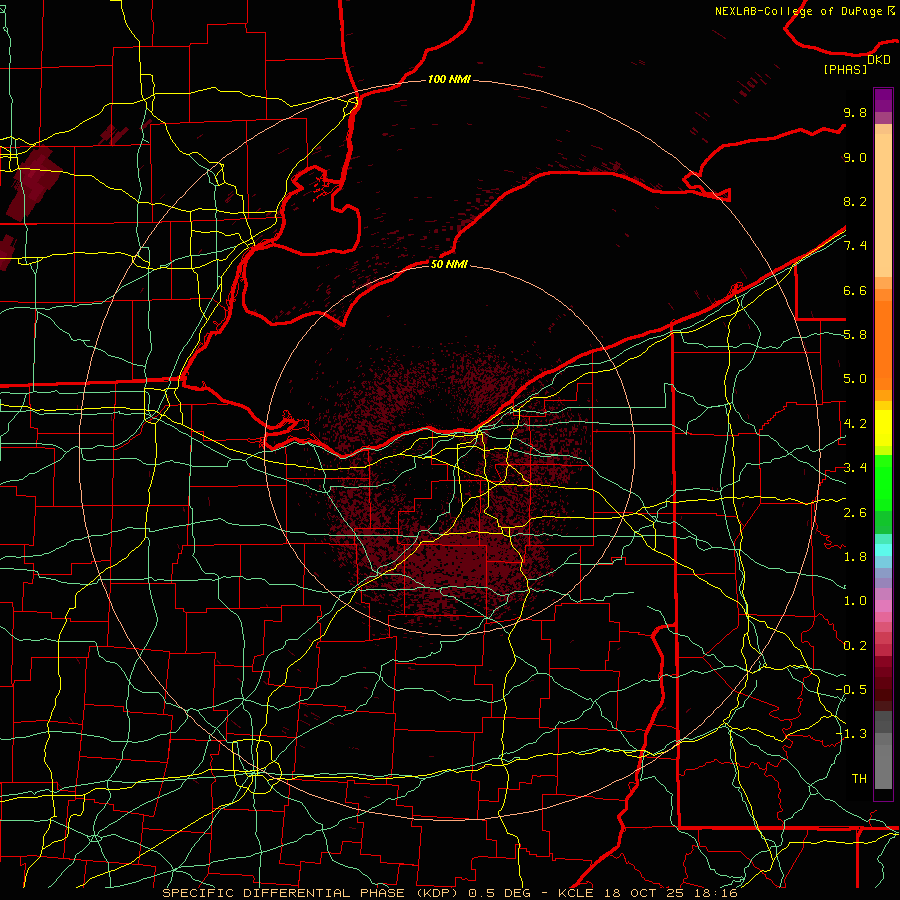The width and height of the screenshot is (900, 900).
Task: Click the 7.4 scale value
Action: point(855,246)
